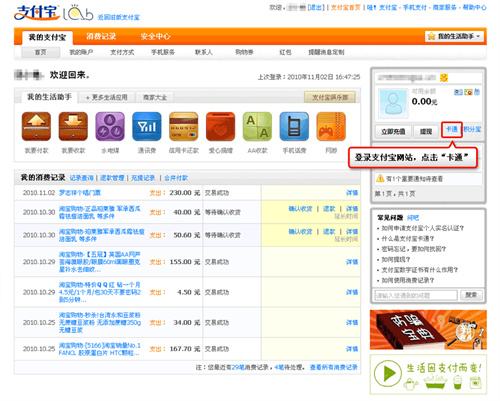Open the 帮助中心 help link
This screenshot has width=500, height=401.
[x=474, y=7]
